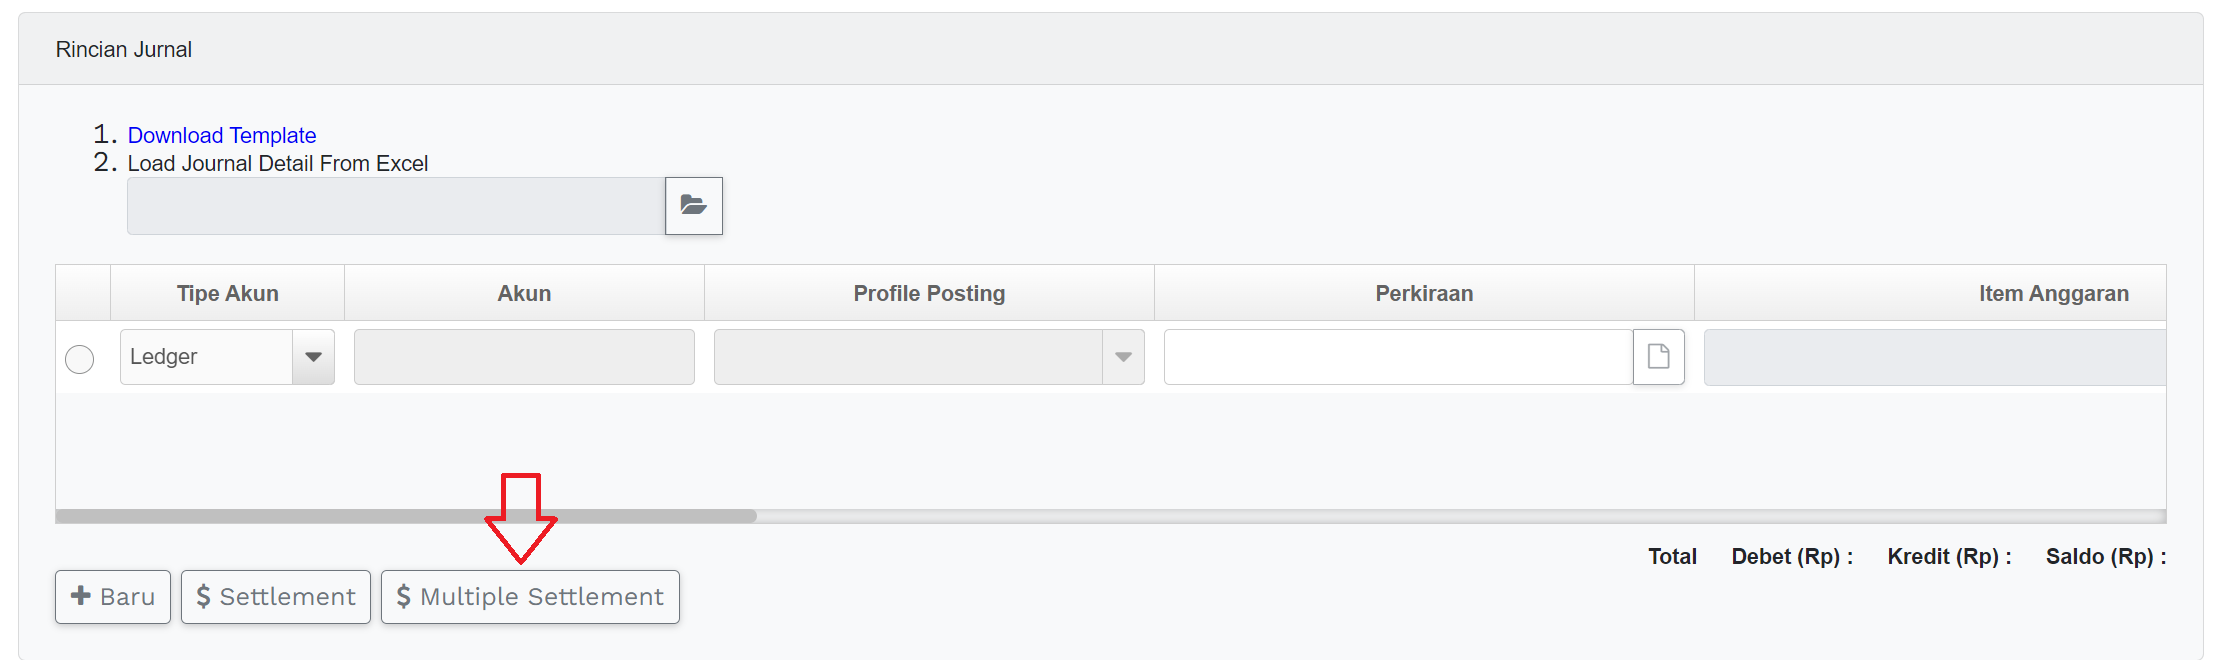2215x660 pixels.
Task: Open the Multiple Settlement button
Action: click(530, 597)
